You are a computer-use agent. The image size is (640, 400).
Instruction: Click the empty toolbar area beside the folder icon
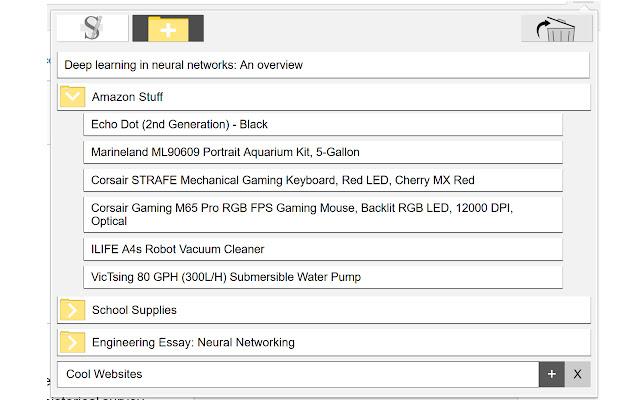pyautogui.click(x=360, y=28)
